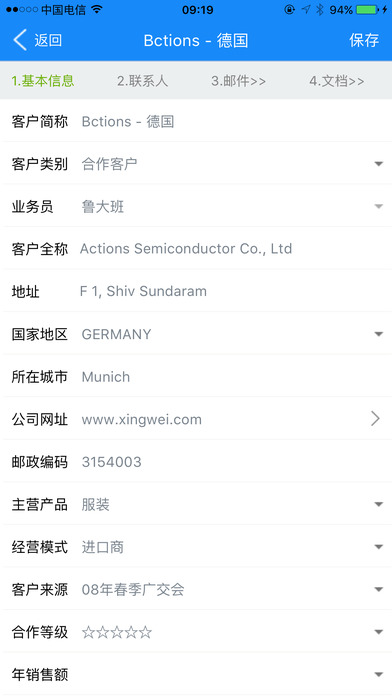Tap the back arrow icon

click(x=20, y=40)
